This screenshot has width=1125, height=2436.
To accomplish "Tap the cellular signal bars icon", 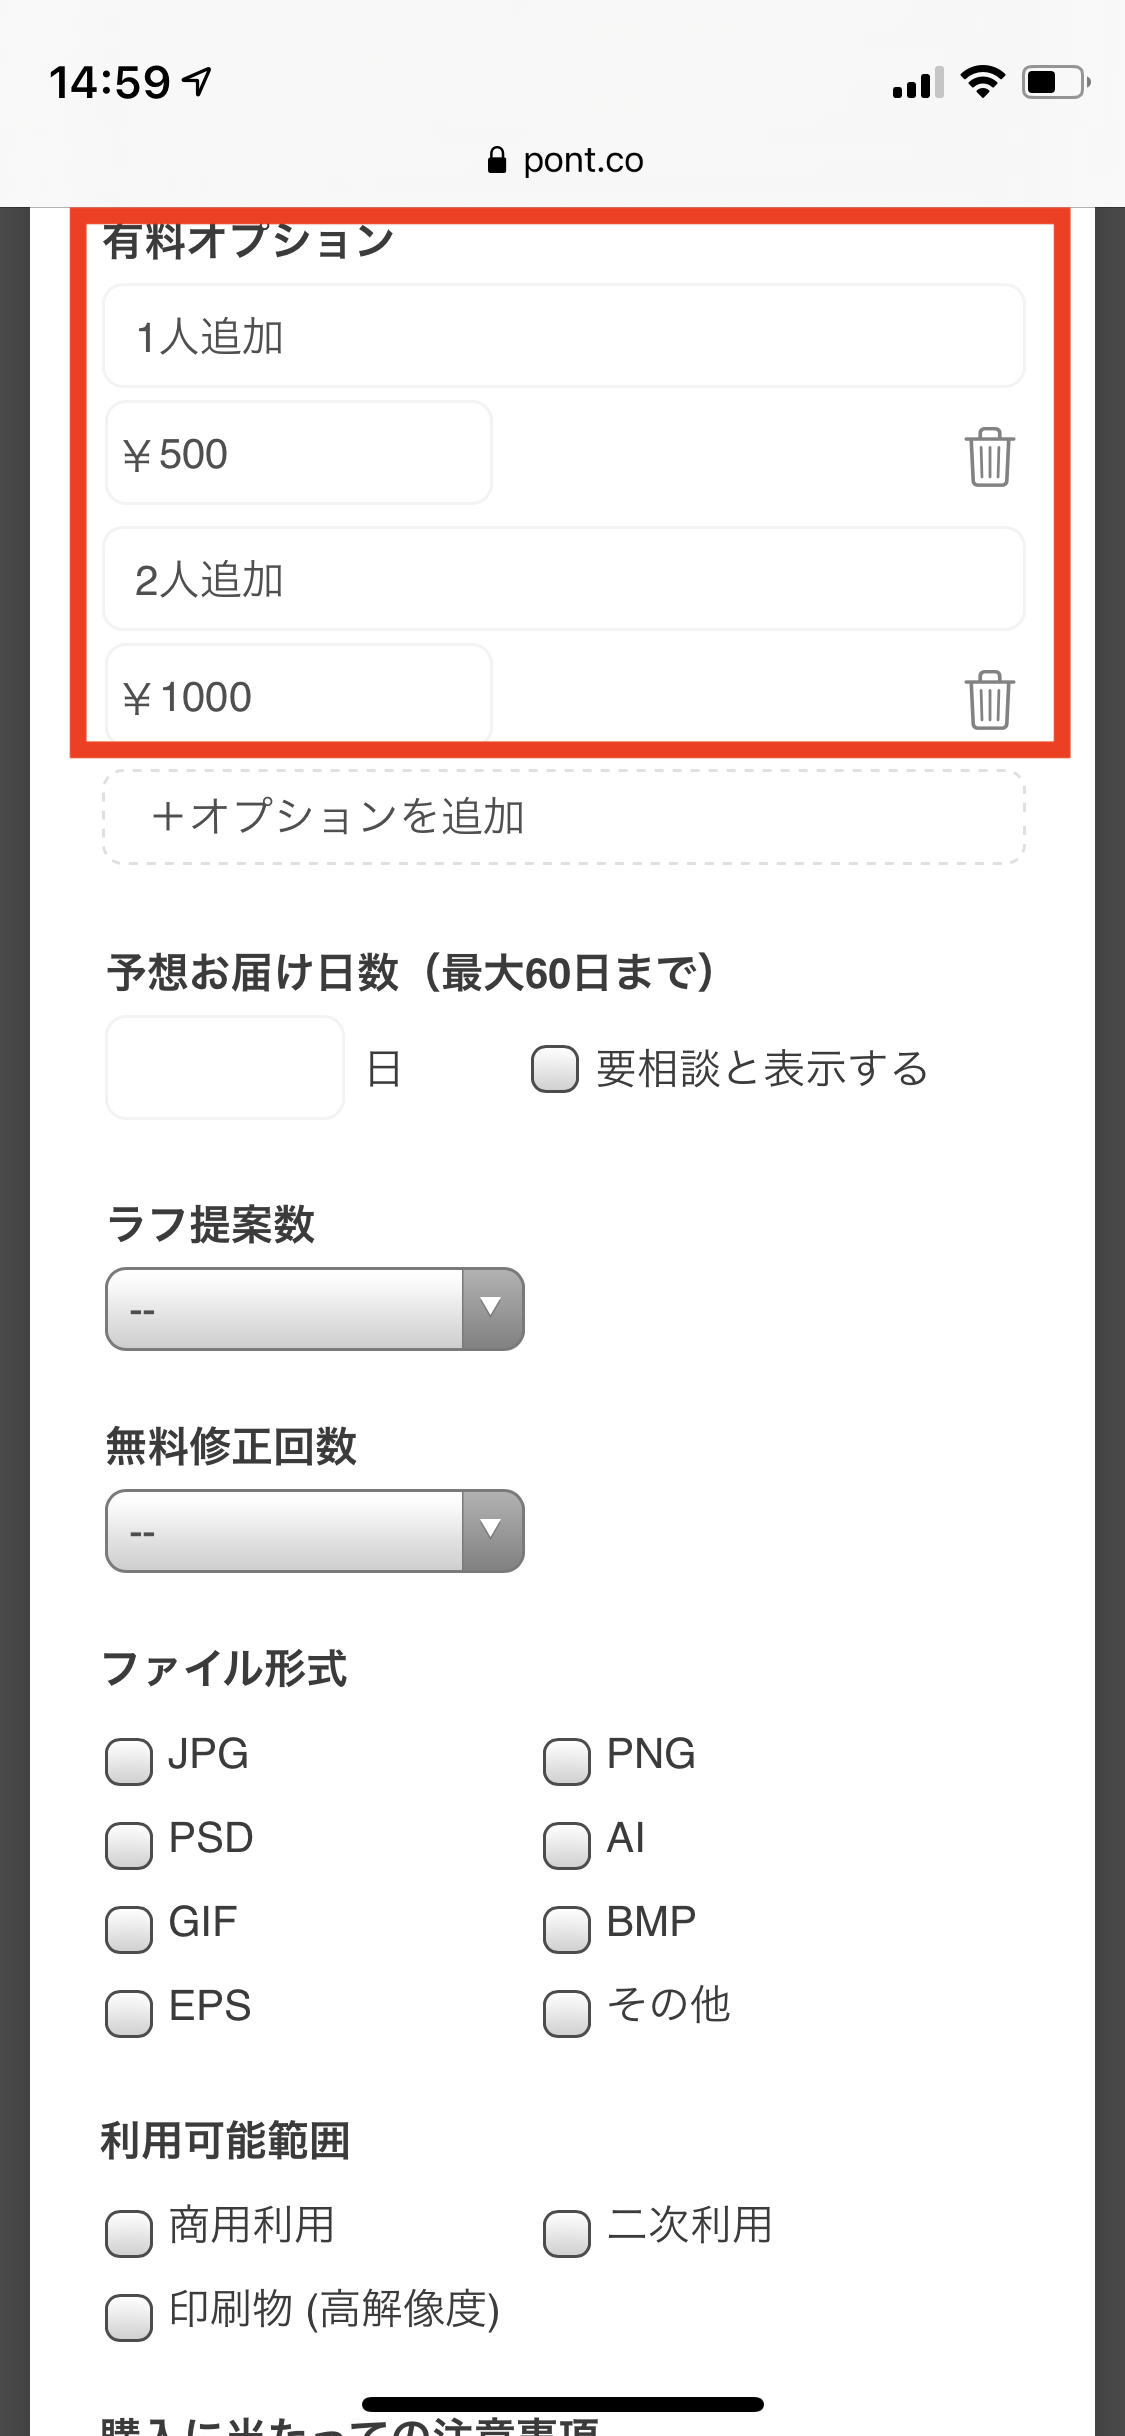I will [x=918, y=83].
